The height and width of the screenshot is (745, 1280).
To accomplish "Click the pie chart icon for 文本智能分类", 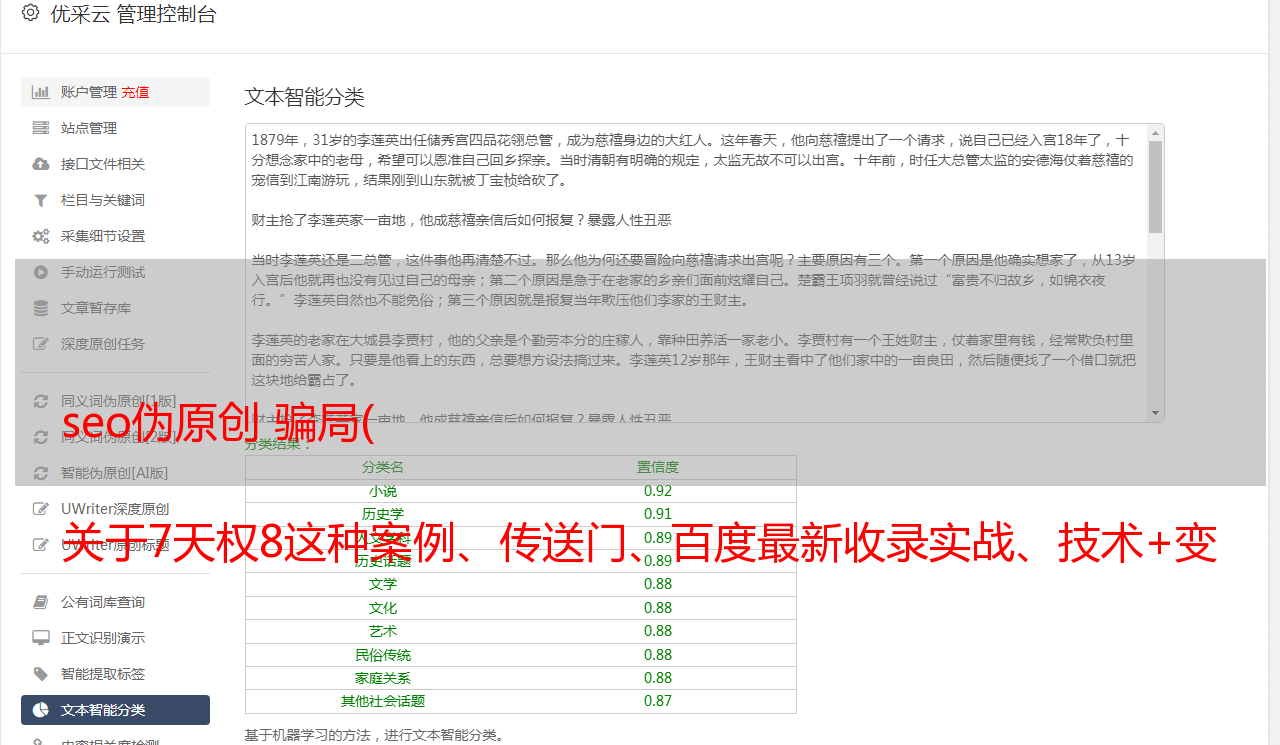I will (41, 710).
